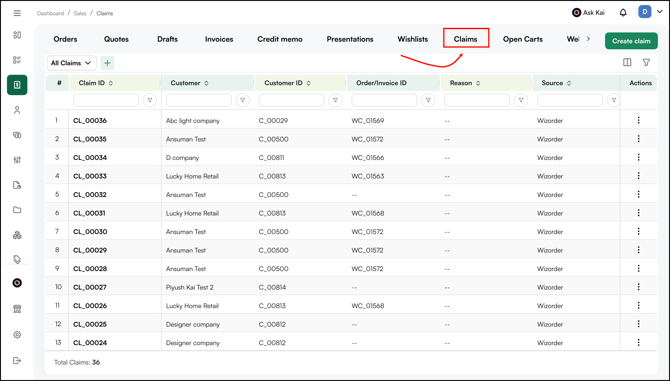Open actions menu for CL_00036
670x381 pixels.
point(638,120)
